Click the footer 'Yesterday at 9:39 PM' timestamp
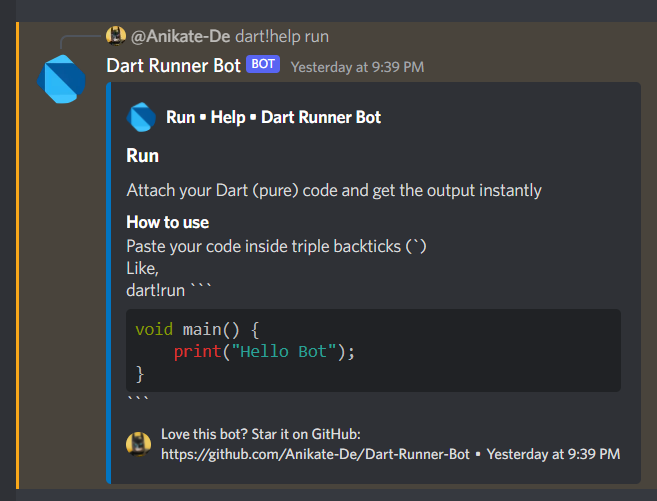This screenshot has width=657, height=501. click(x=554, y=455)
